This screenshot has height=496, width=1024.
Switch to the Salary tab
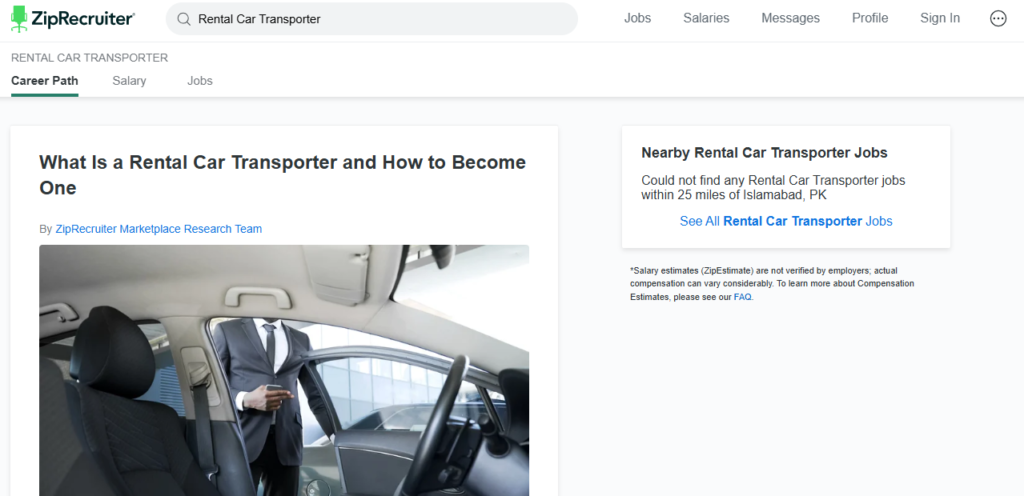(x=129, y=81)
